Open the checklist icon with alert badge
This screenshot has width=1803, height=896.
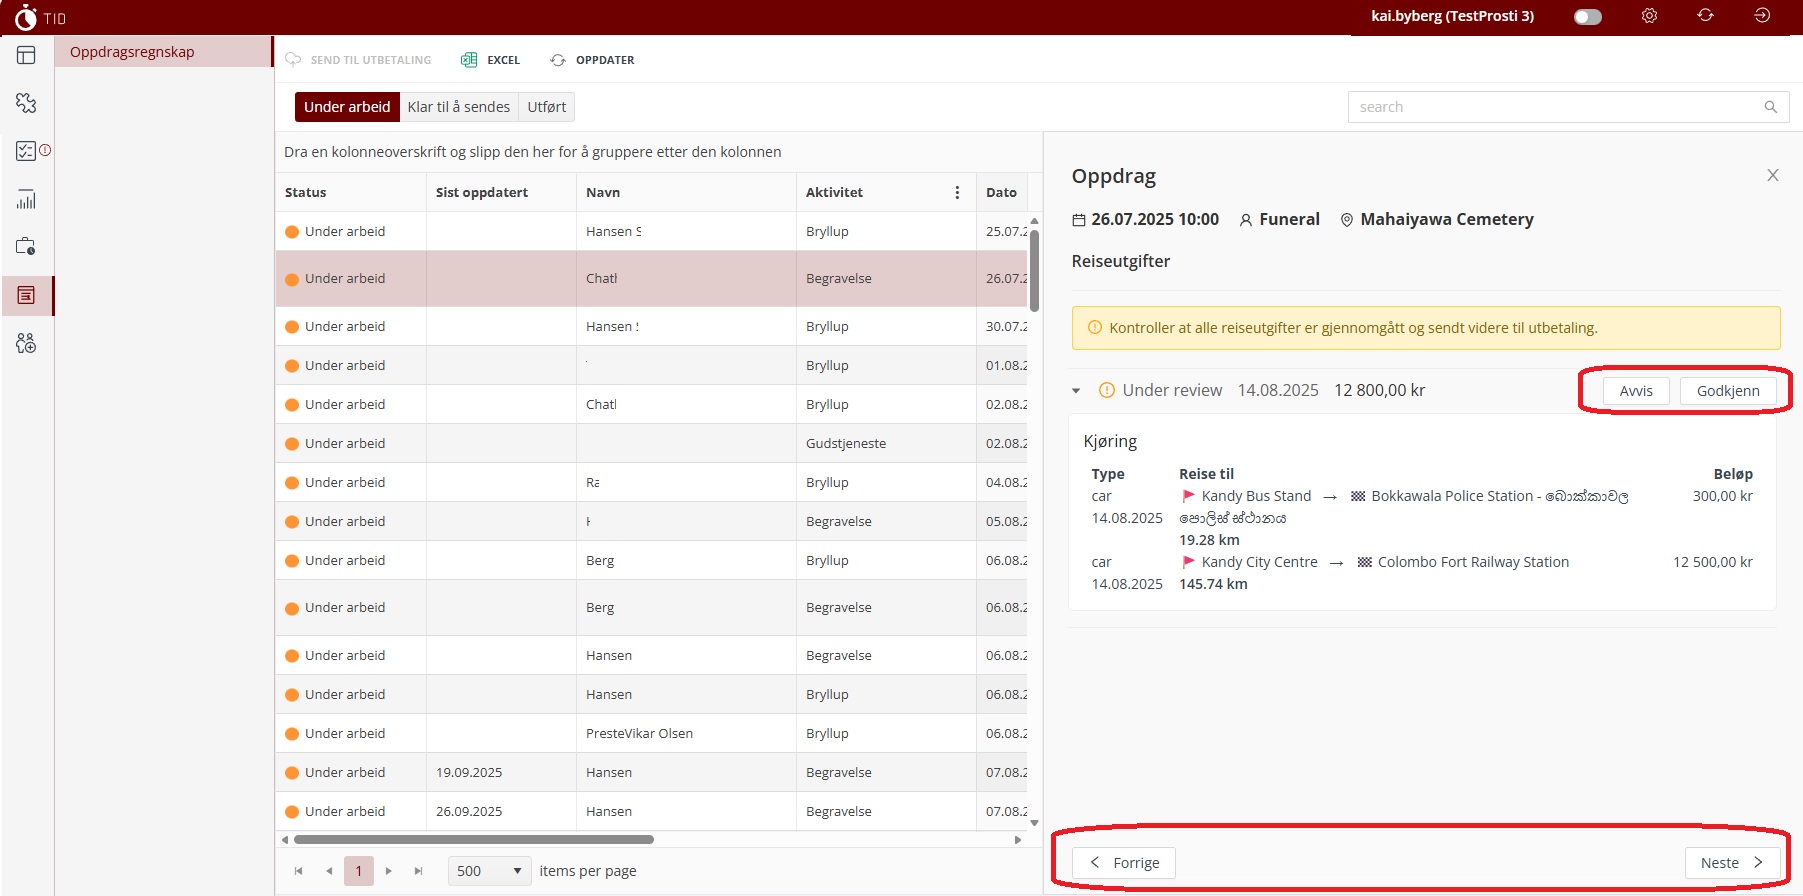(27, 151)
